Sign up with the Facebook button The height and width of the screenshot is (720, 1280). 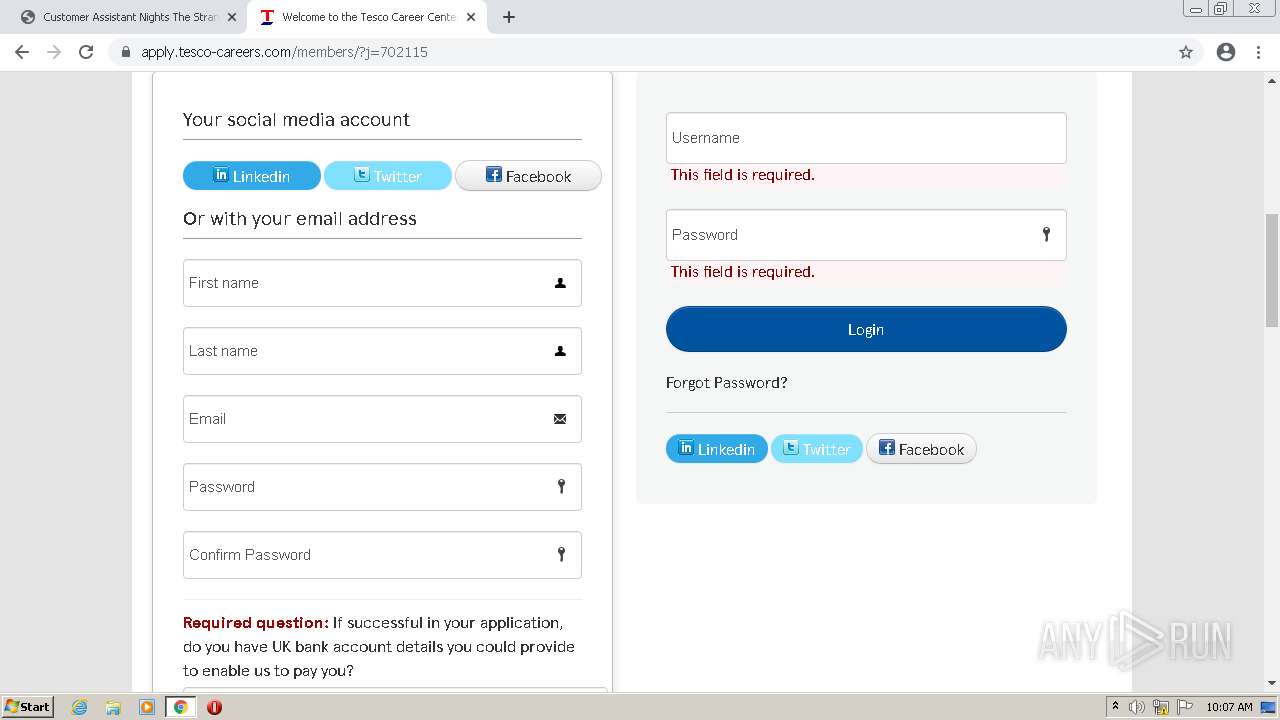tap(528, 176)
